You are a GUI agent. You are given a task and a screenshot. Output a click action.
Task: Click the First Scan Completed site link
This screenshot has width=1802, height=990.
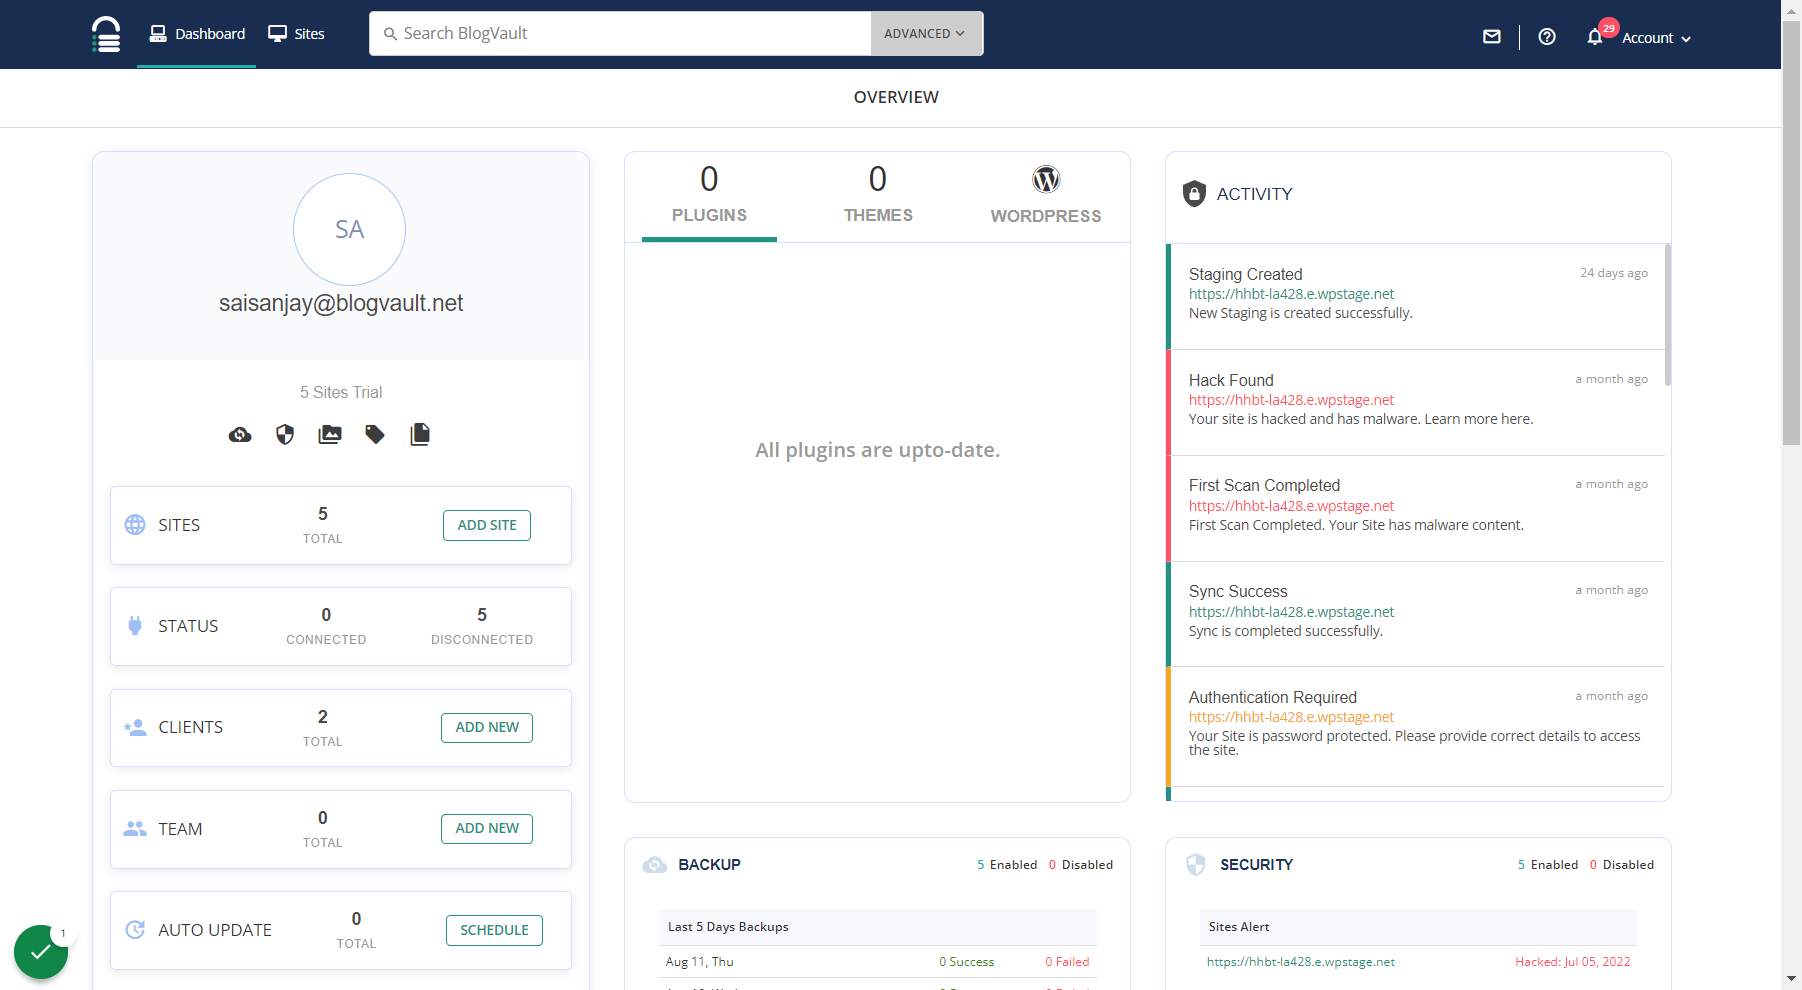(x=1291, y=506)
